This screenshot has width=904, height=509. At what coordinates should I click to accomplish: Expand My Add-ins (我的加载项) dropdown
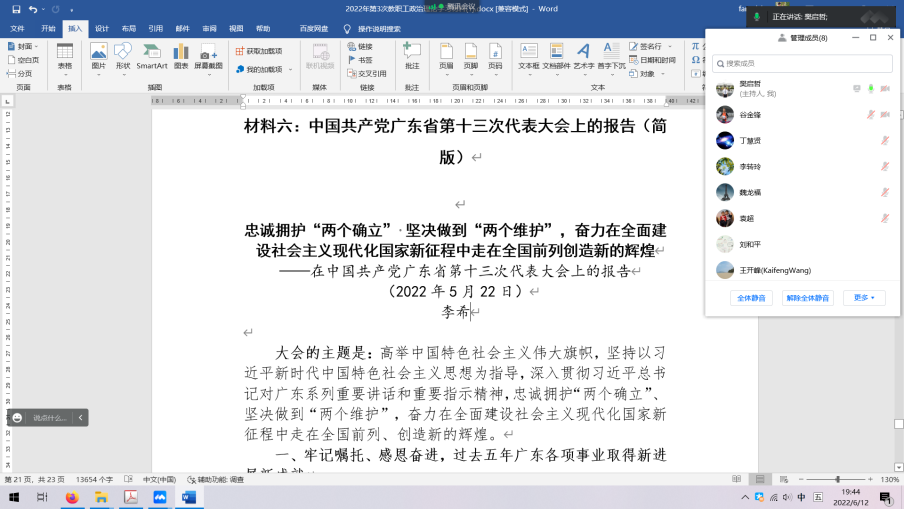pos(290,70)
